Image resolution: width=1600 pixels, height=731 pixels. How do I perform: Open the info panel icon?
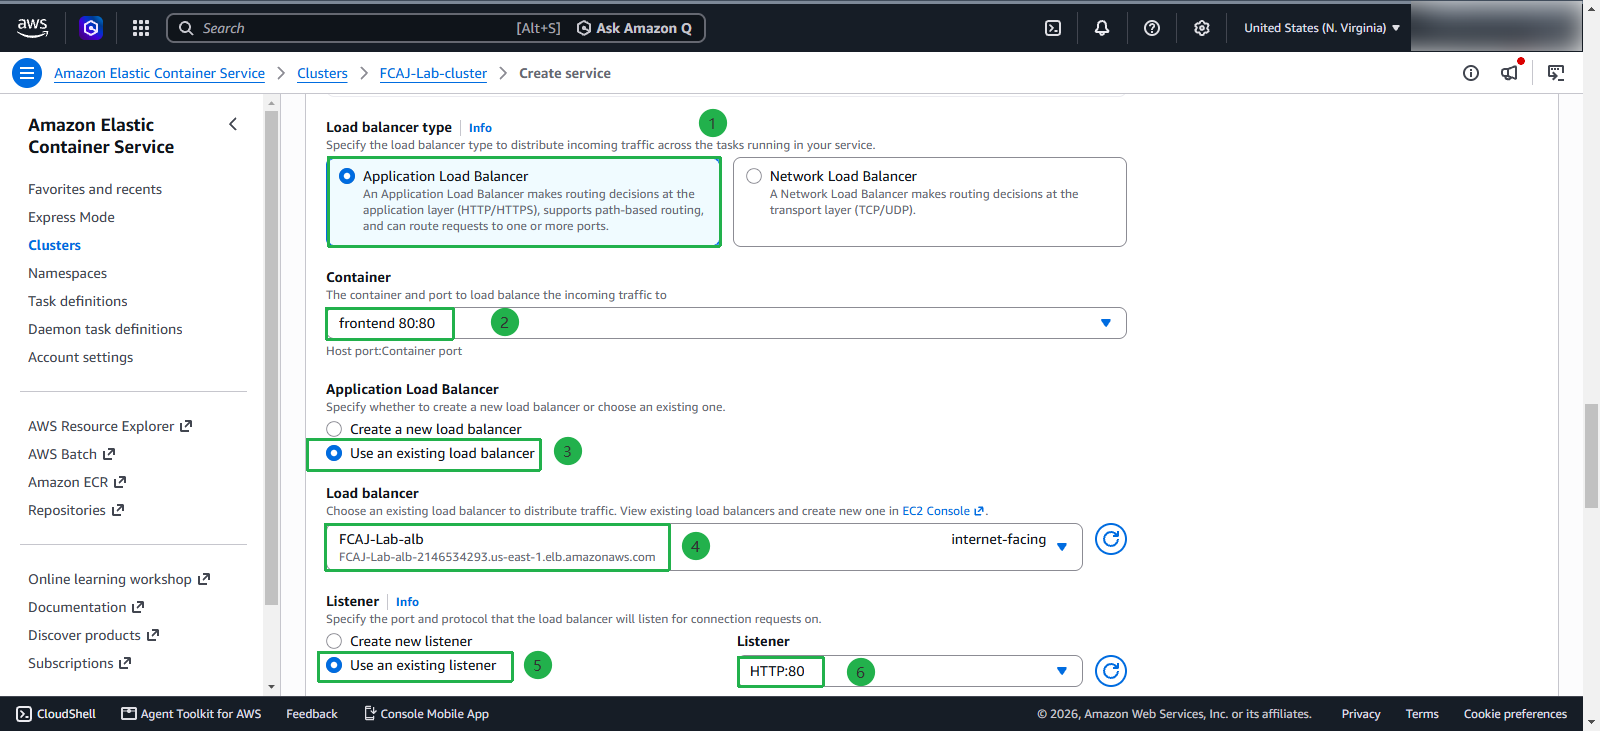click(1471, 73)
